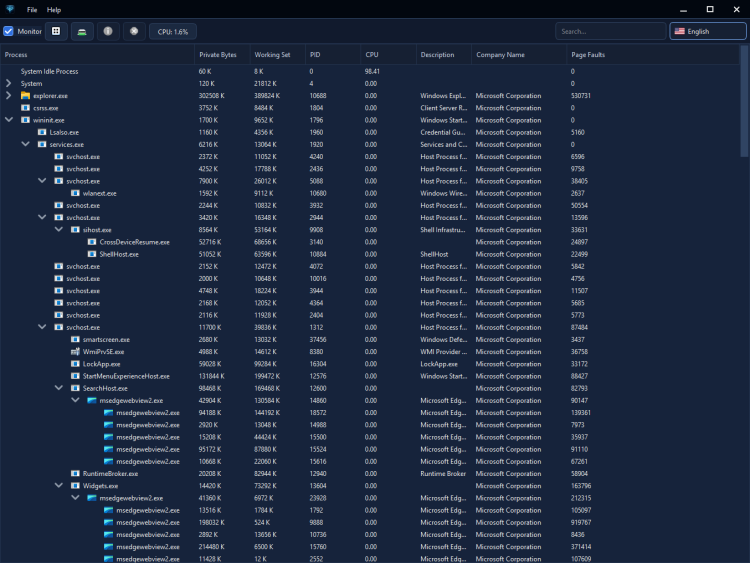Click the kill process X icon
Image resolution: width=750 pixels, height=563 pixels.
134,31
